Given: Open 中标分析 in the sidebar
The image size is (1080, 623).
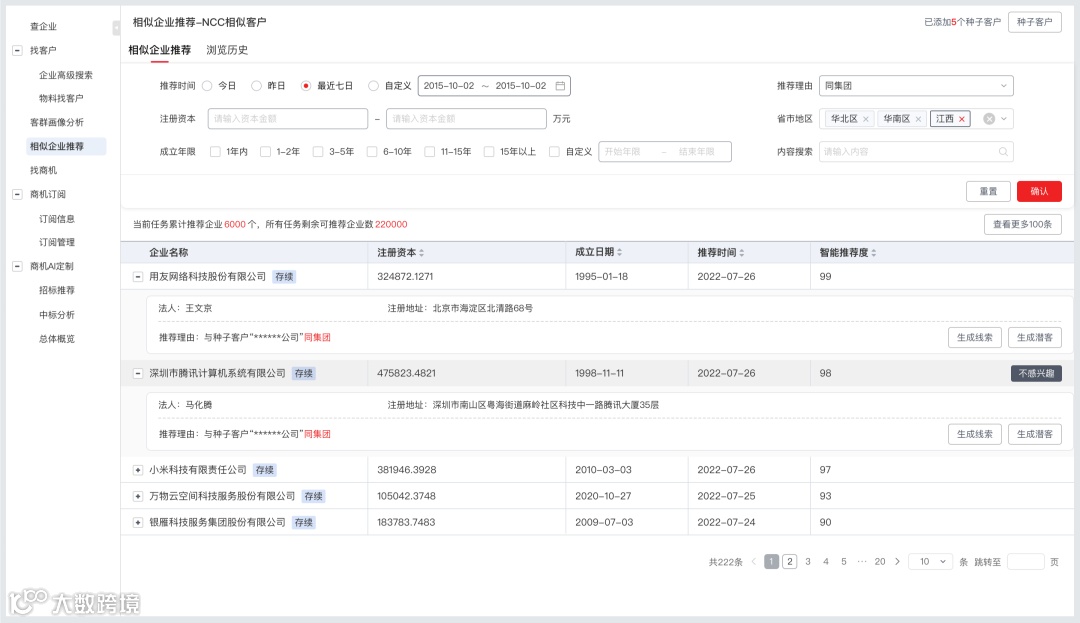Looking at the screenshot, I should [x=56, y=315].
